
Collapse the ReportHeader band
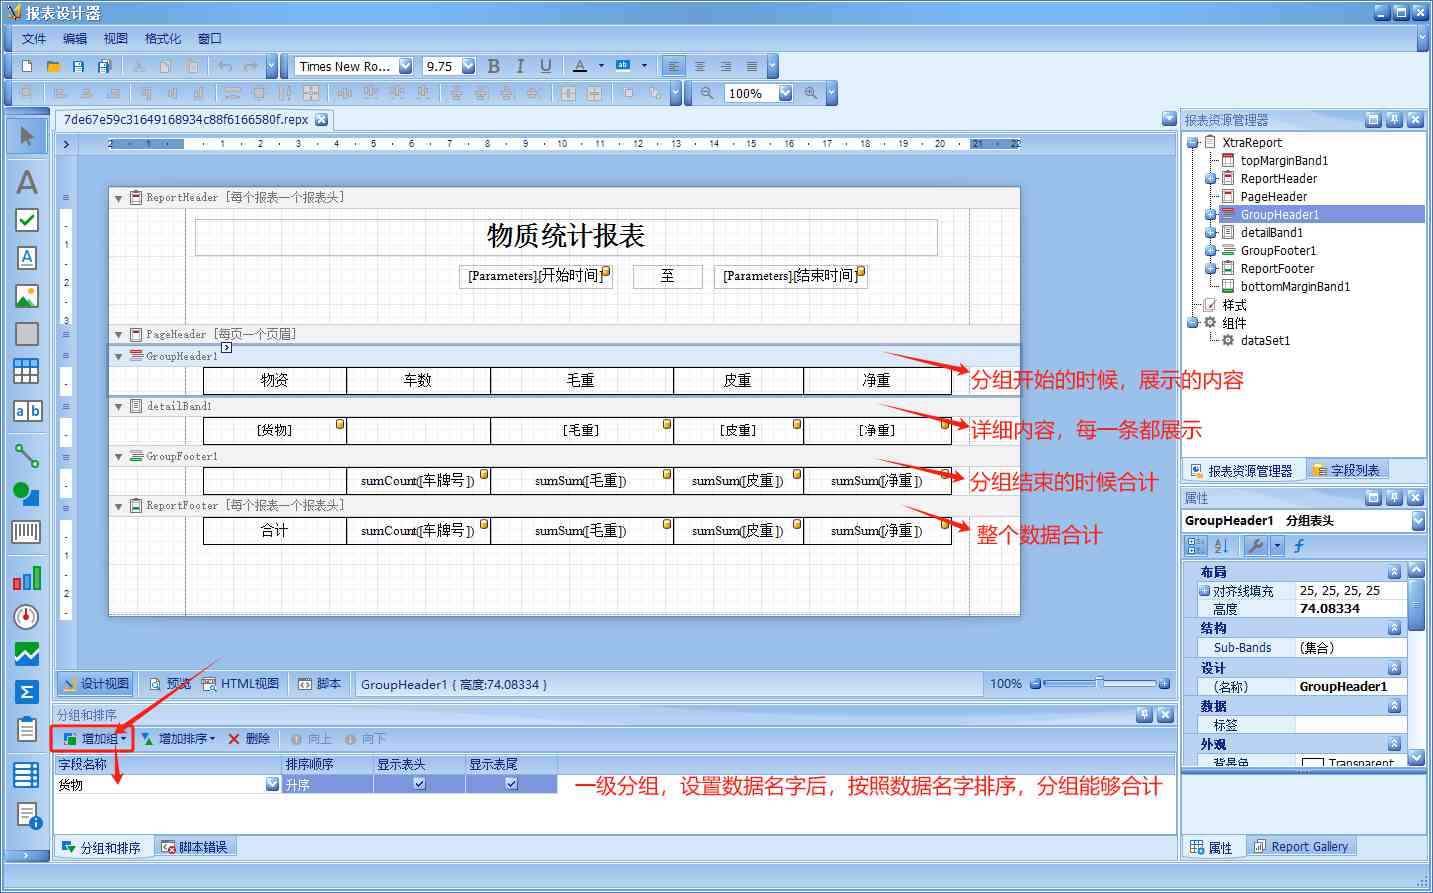[119, 198]
